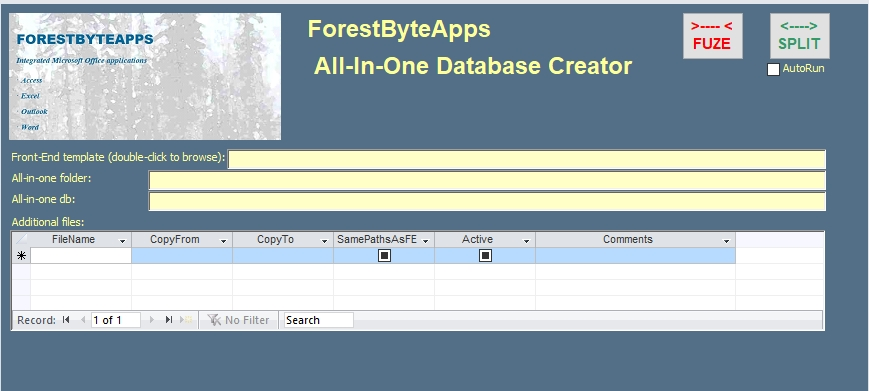This screenshot has width=869, height=391.
Task: Click the All-in-one db input field
Action: [x=487, y=202]
